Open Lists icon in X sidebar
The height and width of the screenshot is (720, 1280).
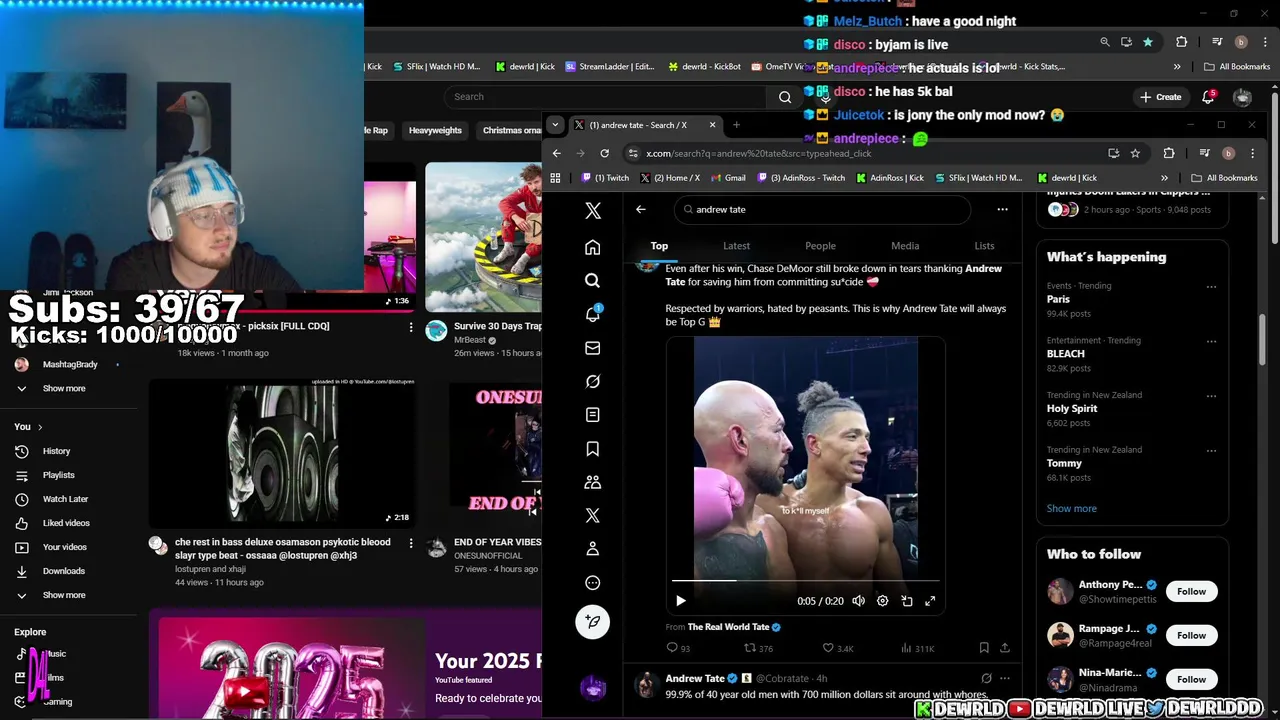pyautogui.click(x=592, y=415)
